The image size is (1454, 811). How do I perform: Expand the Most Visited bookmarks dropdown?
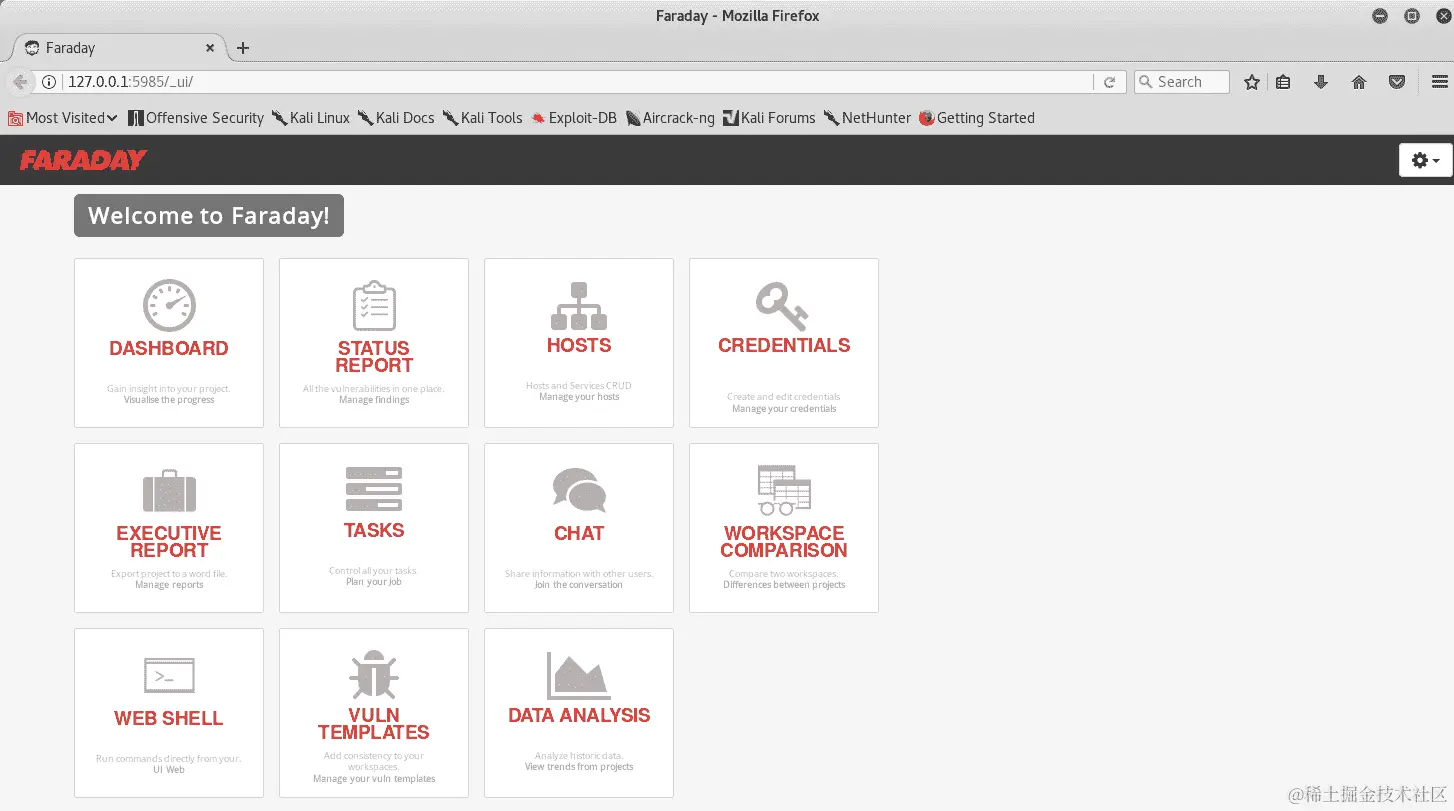63,118
